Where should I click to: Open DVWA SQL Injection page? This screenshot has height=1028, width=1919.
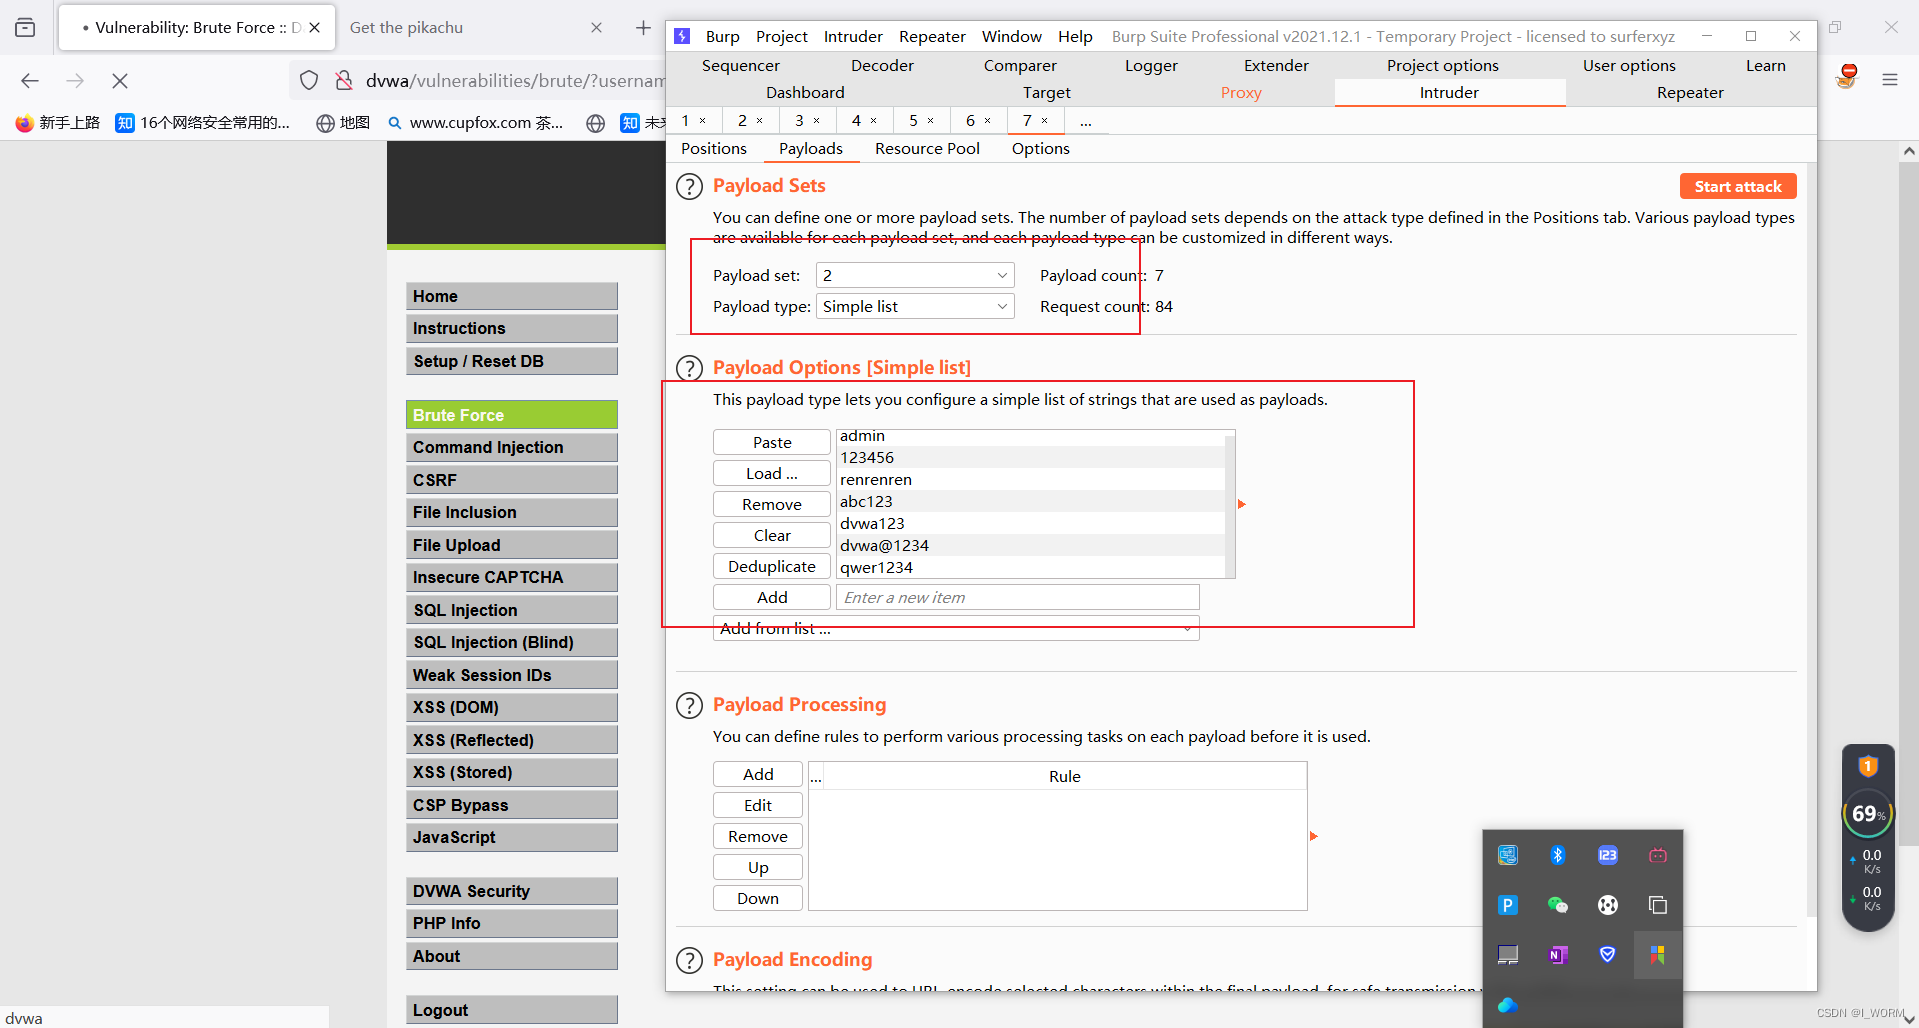pos(512,610)
